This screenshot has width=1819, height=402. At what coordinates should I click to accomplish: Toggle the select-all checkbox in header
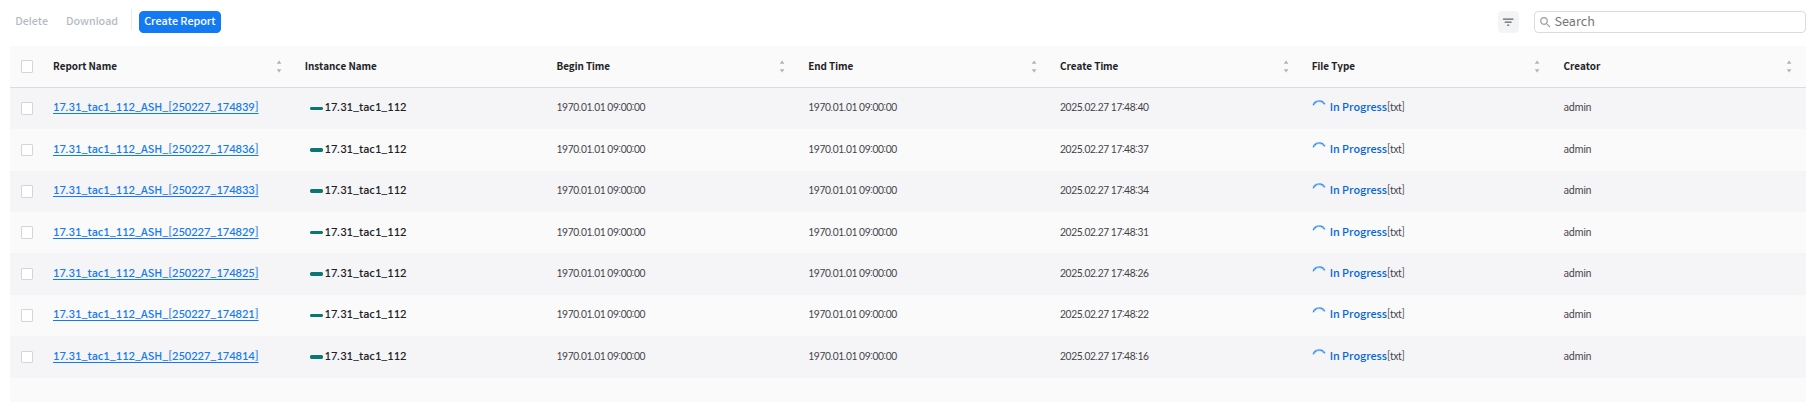27,67
